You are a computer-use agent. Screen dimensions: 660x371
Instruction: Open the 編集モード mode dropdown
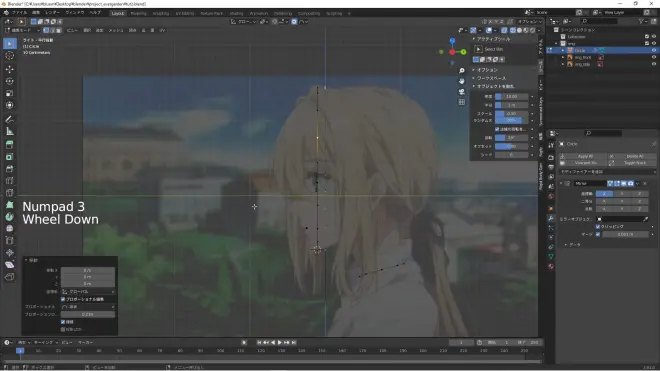[x=22, y=30]
